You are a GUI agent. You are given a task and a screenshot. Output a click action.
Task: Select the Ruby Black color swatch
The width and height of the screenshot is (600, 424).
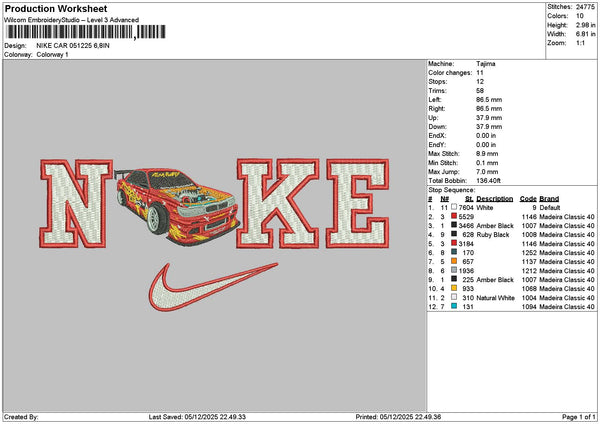(x=454, y=234)
